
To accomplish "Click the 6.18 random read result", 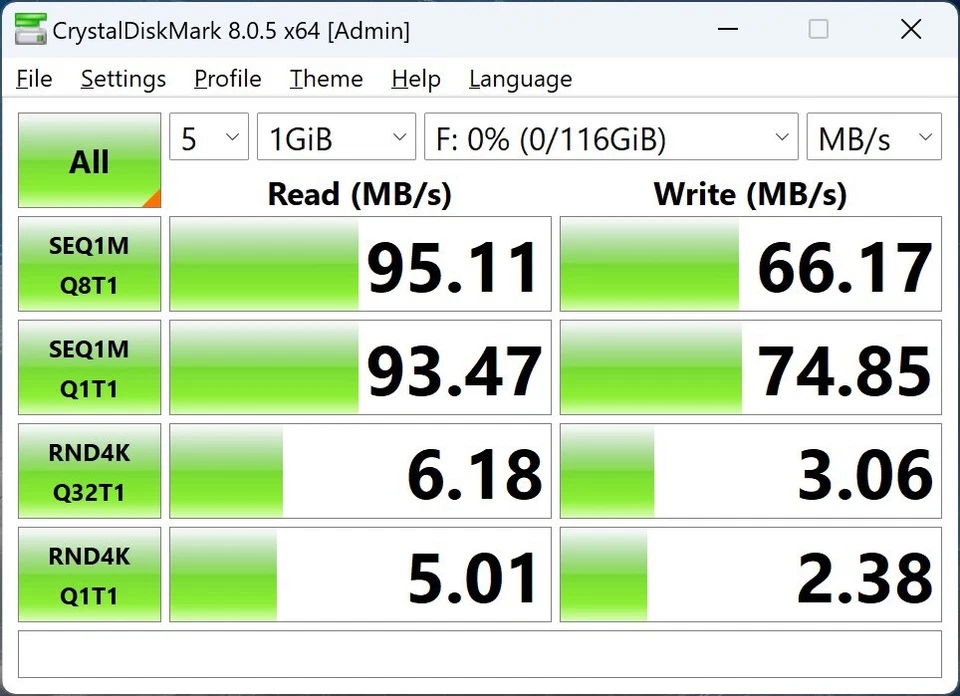I will 360,471.
